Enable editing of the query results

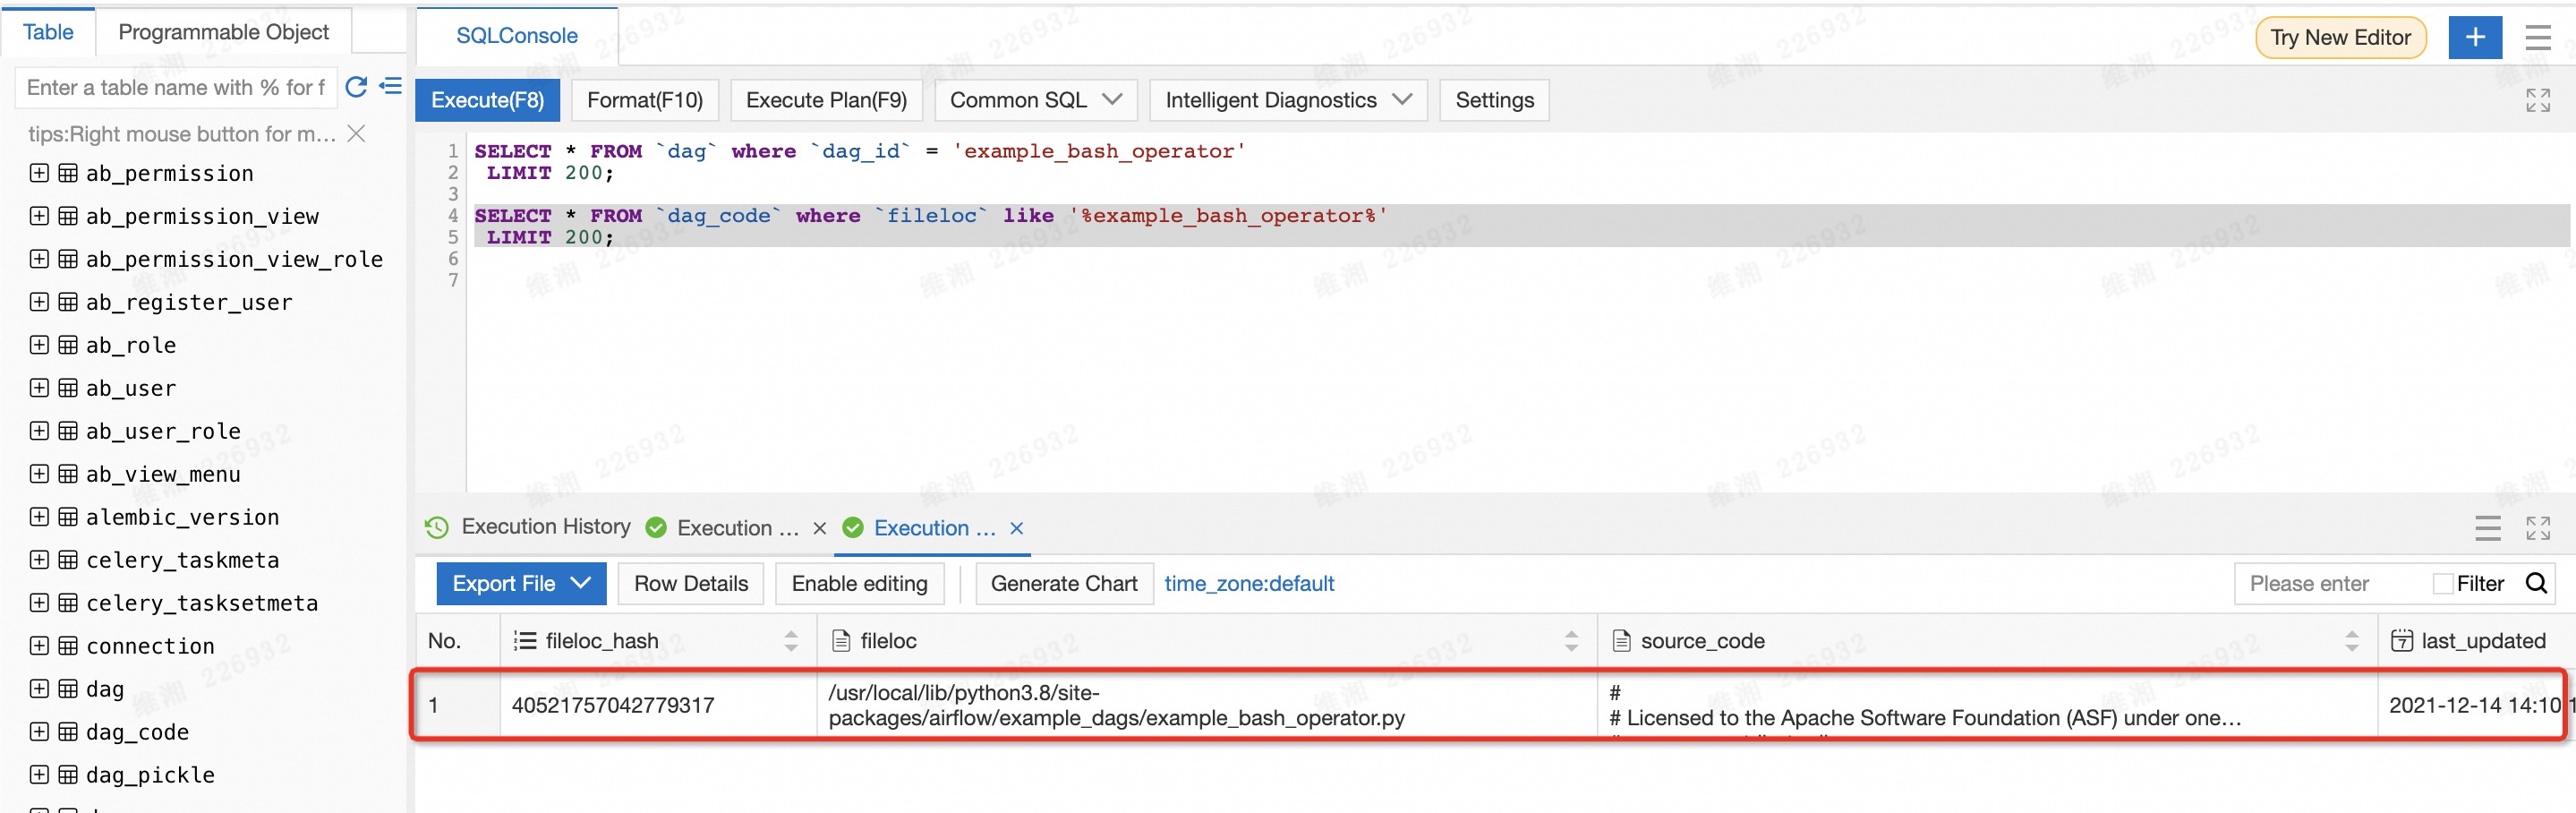pyautogui.click(x=859, y=583)
